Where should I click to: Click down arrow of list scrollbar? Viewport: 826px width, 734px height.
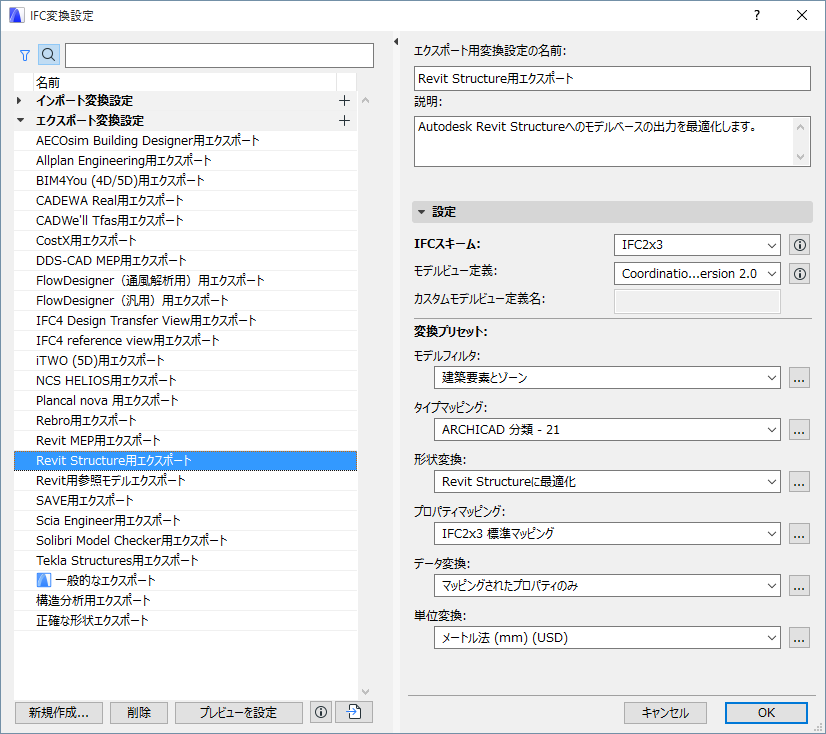(x=366, y=691)
